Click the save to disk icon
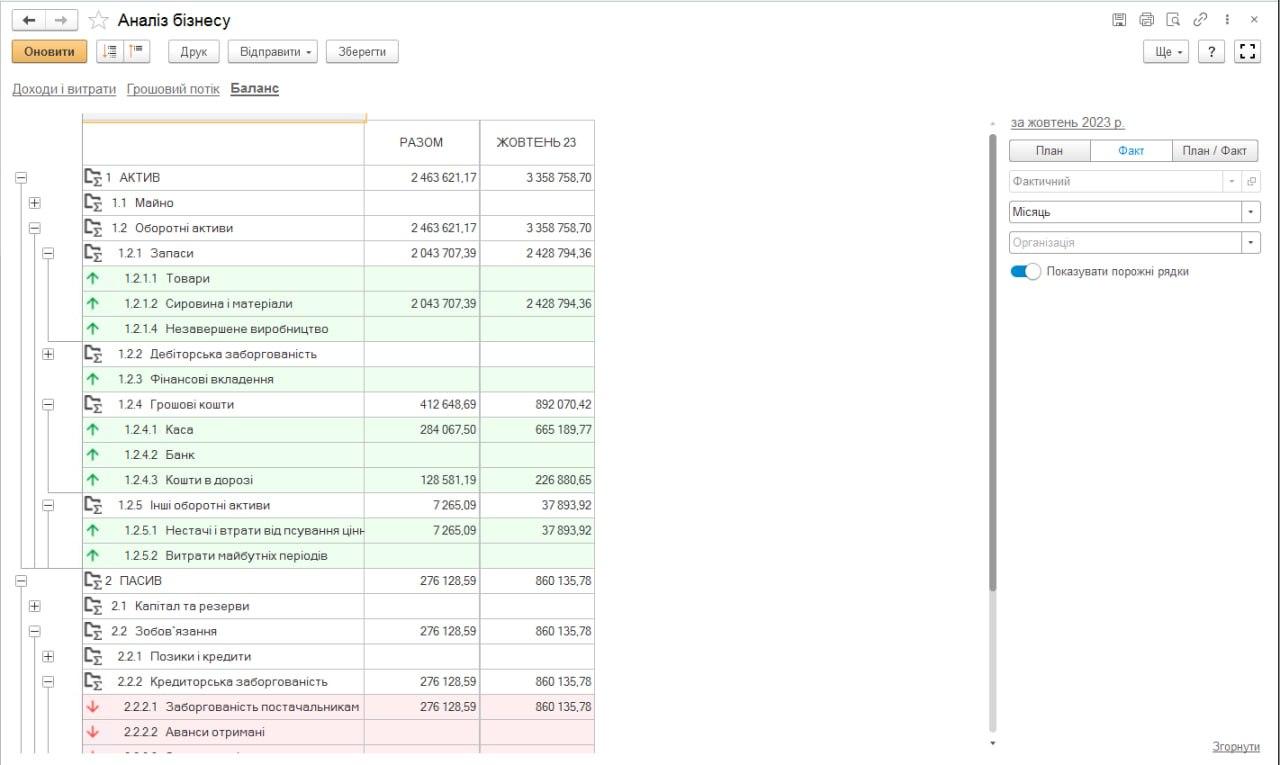1280x765 pixels. click(1119, 19)
